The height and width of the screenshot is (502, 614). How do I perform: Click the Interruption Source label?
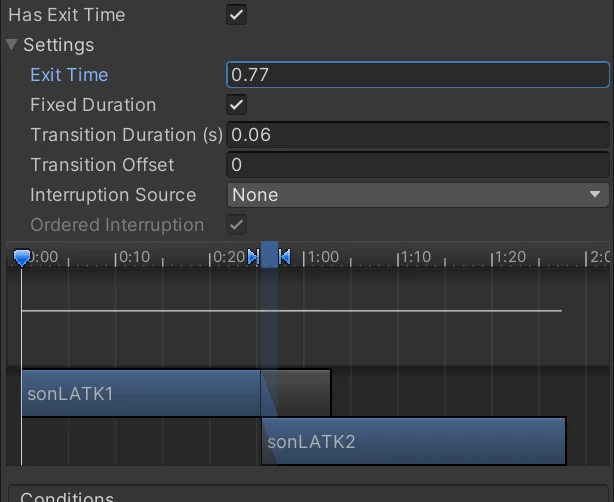(113, 195)
